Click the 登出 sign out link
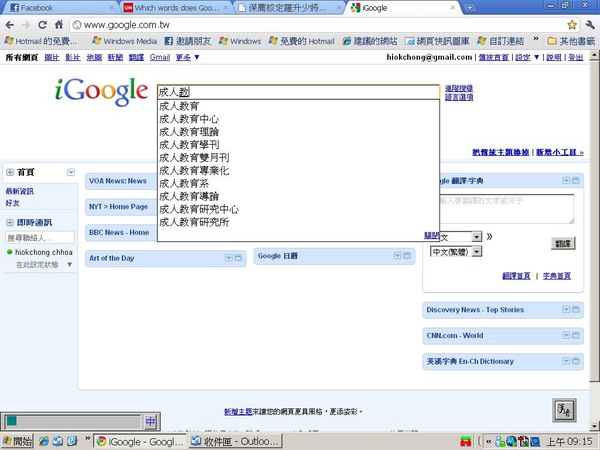This screenshot has width=600, height=450. (576, 57)
